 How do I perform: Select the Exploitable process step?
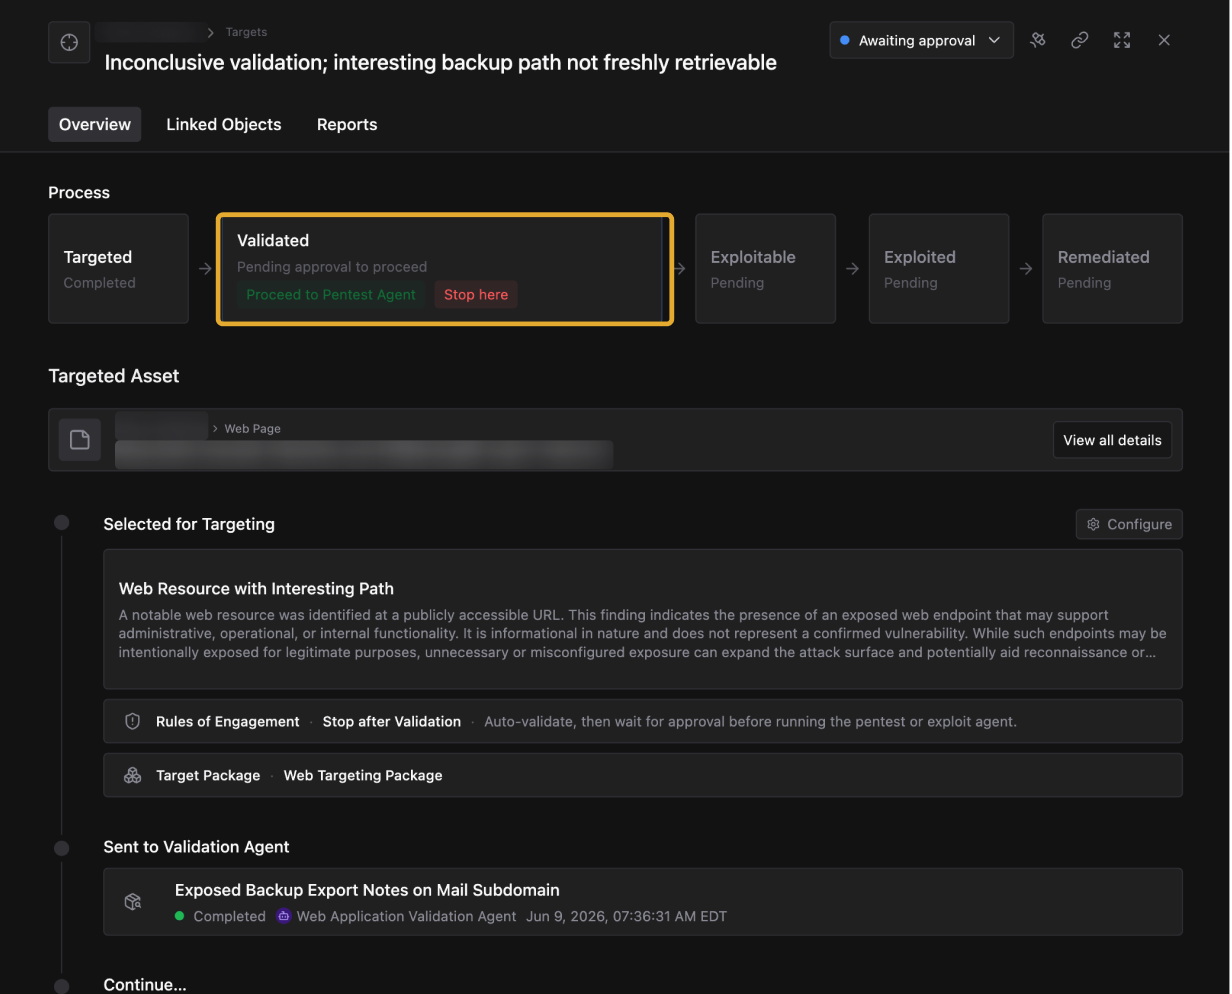(765, 268)
